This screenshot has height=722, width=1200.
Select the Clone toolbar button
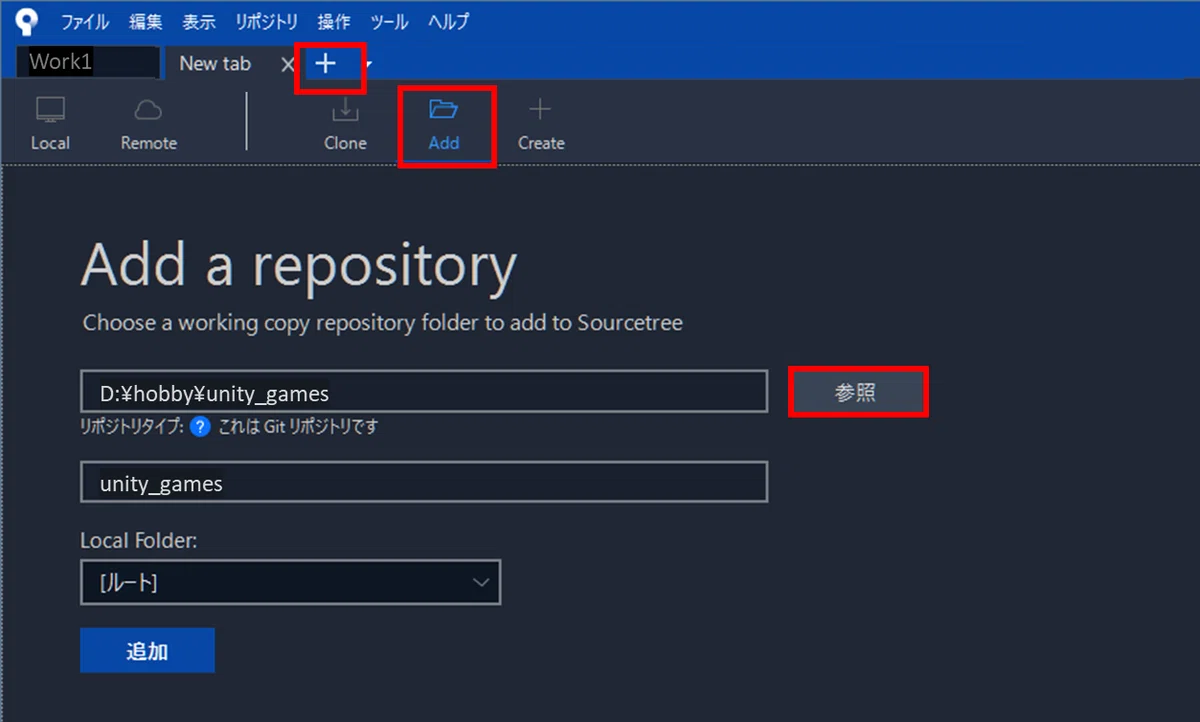coord(345,124)
